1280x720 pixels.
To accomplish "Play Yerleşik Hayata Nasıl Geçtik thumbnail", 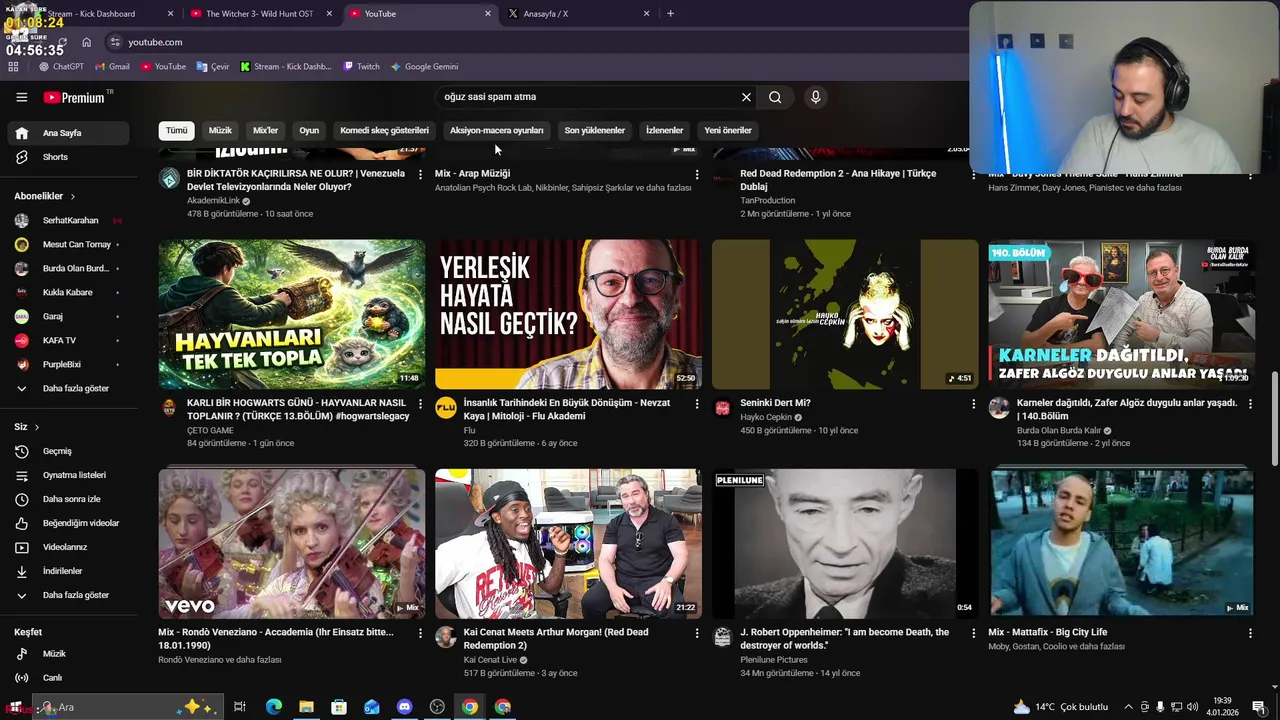I will coord(568,314).
